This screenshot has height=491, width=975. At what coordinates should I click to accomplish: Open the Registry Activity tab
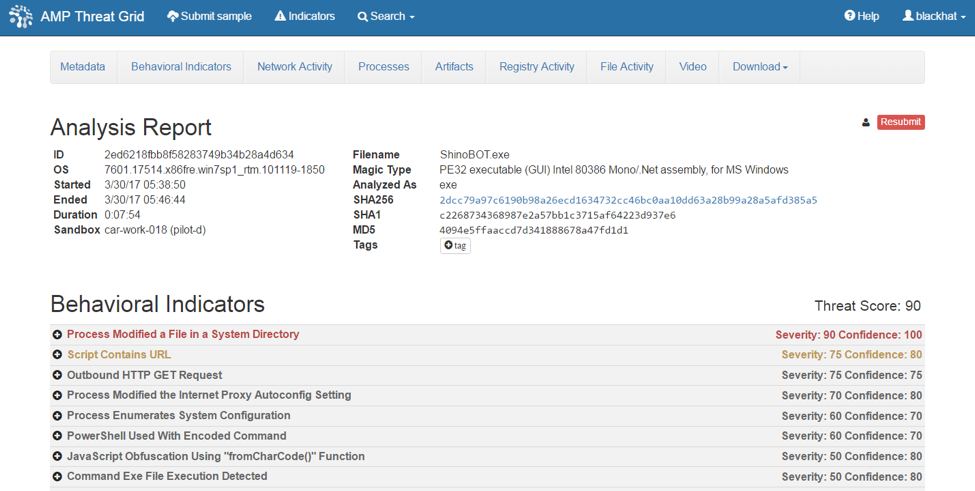536,67
